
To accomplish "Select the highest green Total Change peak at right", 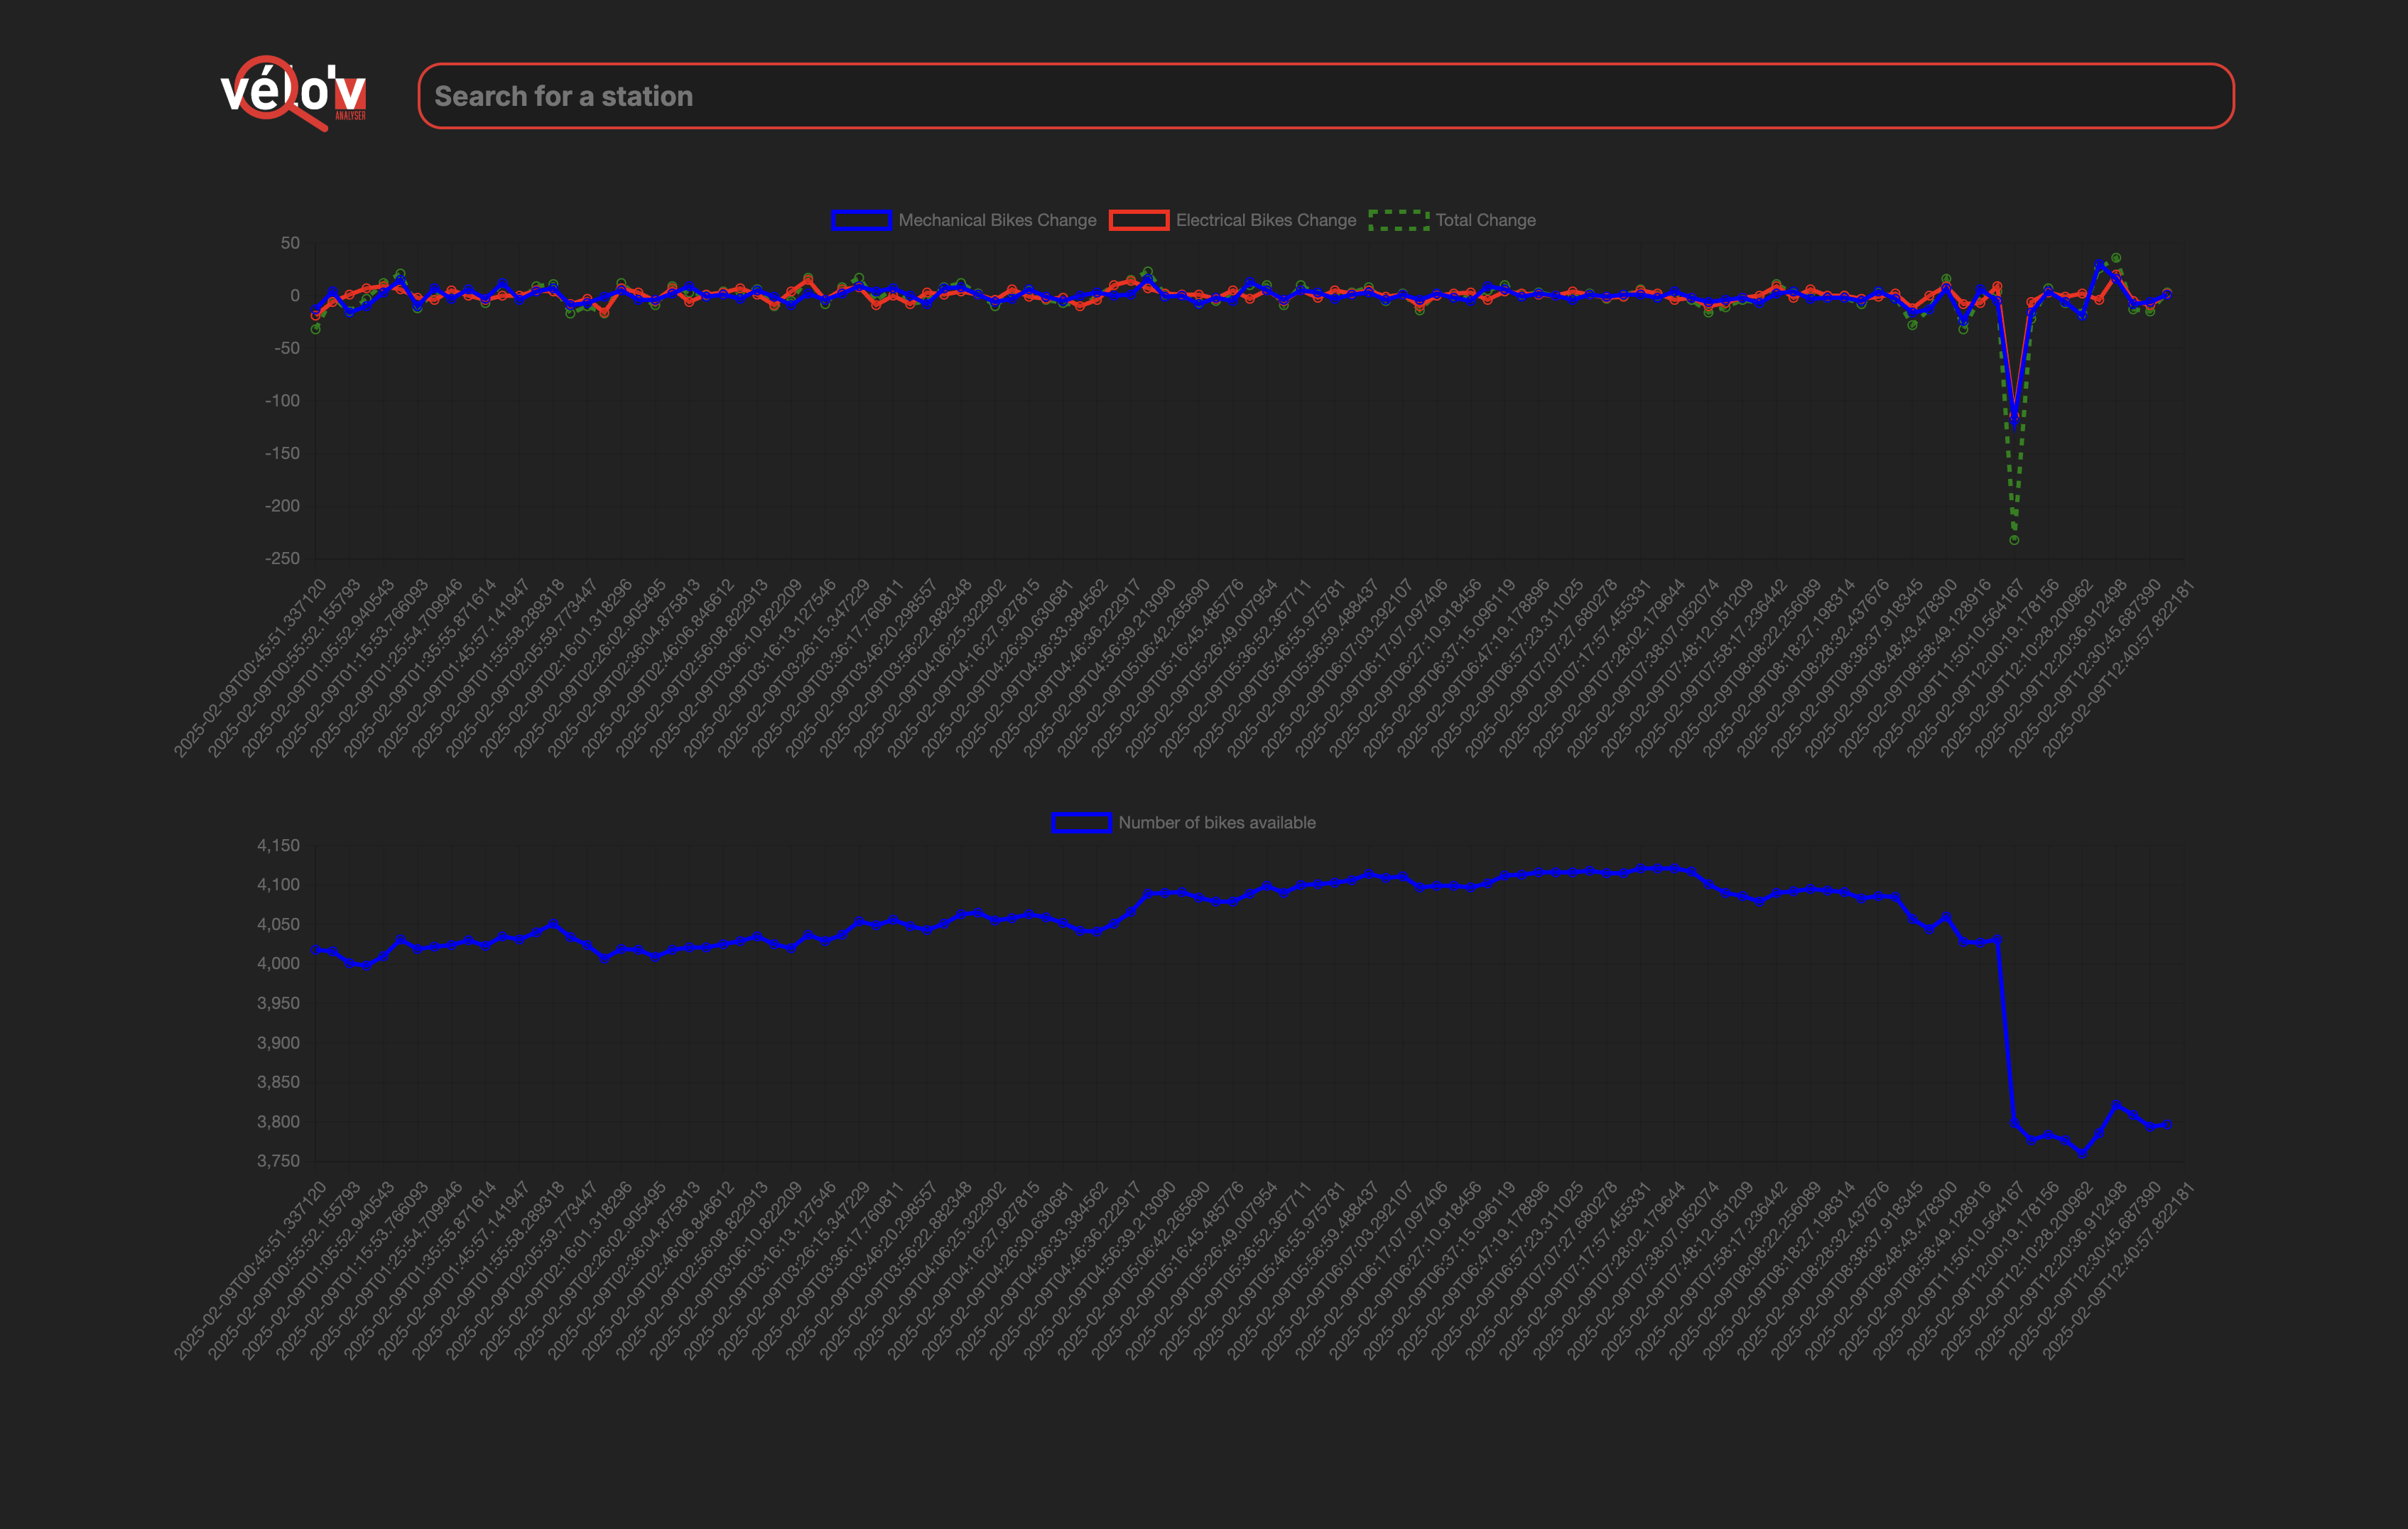I will (x=2116, y=258).
